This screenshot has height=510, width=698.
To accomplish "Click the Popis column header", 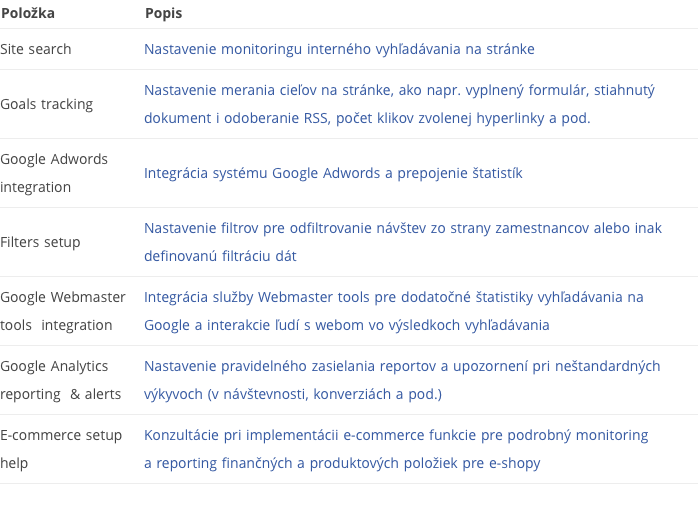I will [x=163, y=14].
